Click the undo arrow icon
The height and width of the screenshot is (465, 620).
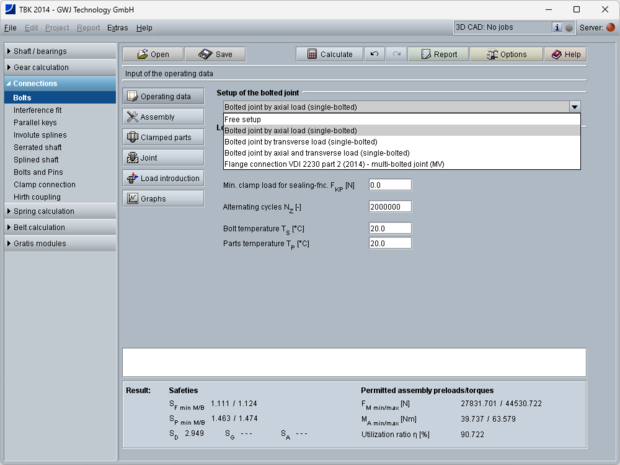tap(374, 54)
